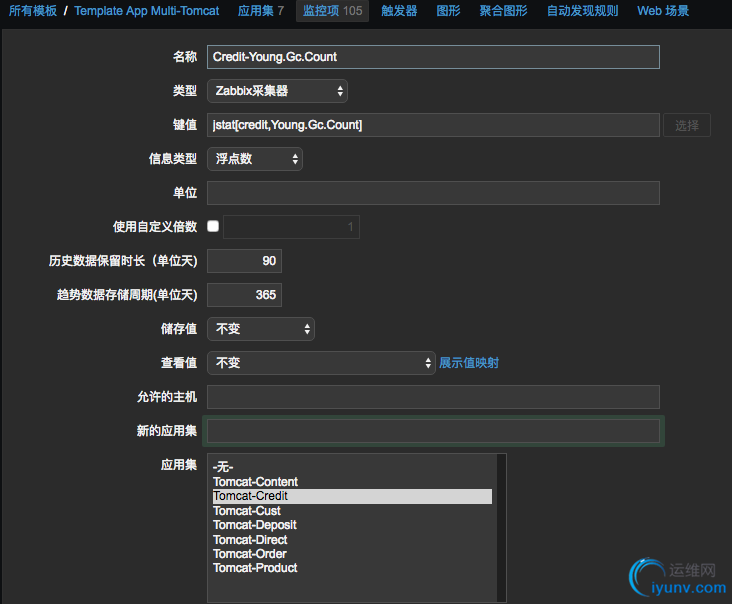Viewport: 732px width, 604px height.
Task: Switch to the 应用集 tab
Action: pyautogui.click(x=260, y=11)
